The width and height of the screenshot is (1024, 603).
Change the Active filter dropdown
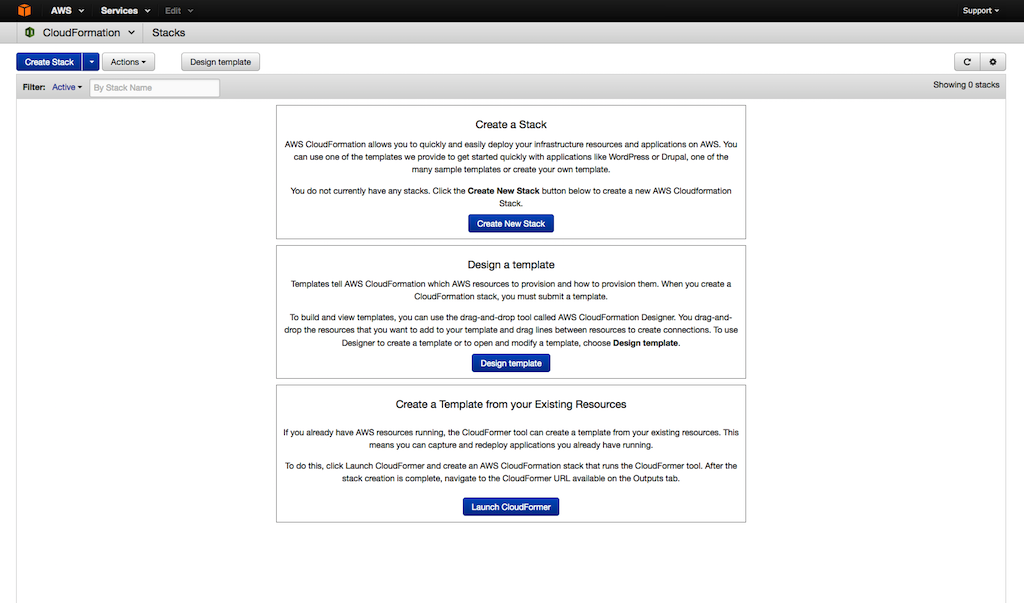67,87
